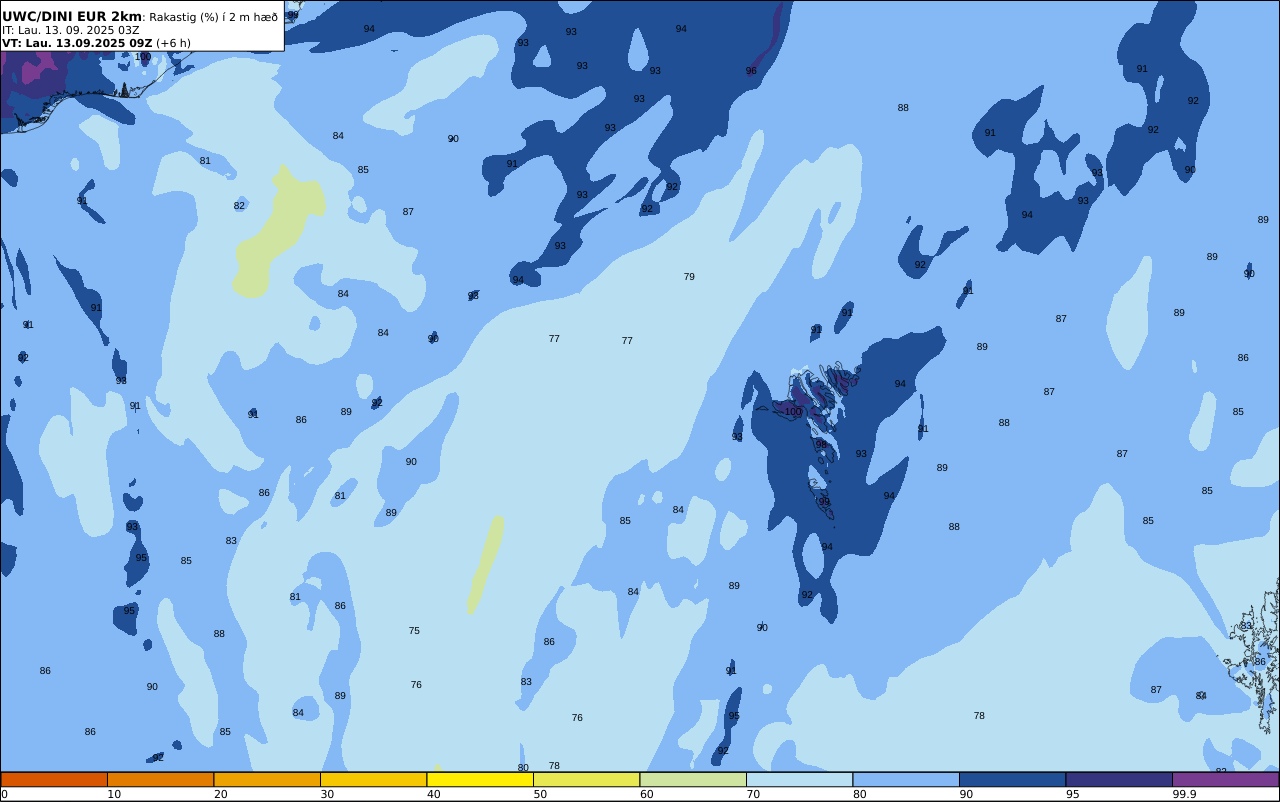This screenshot has width=1280, height=802.
Task: Click the "(+6 h)" forecast offset text
Action: (x=173, y=43)
